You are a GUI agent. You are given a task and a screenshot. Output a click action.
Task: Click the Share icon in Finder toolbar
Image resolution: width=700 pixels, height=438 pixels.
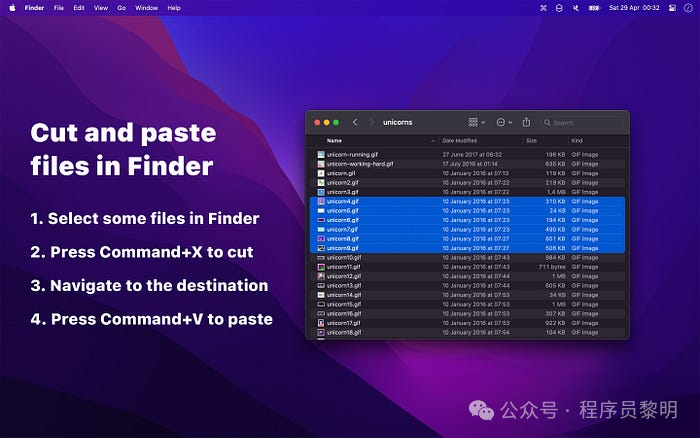(526, 122)
